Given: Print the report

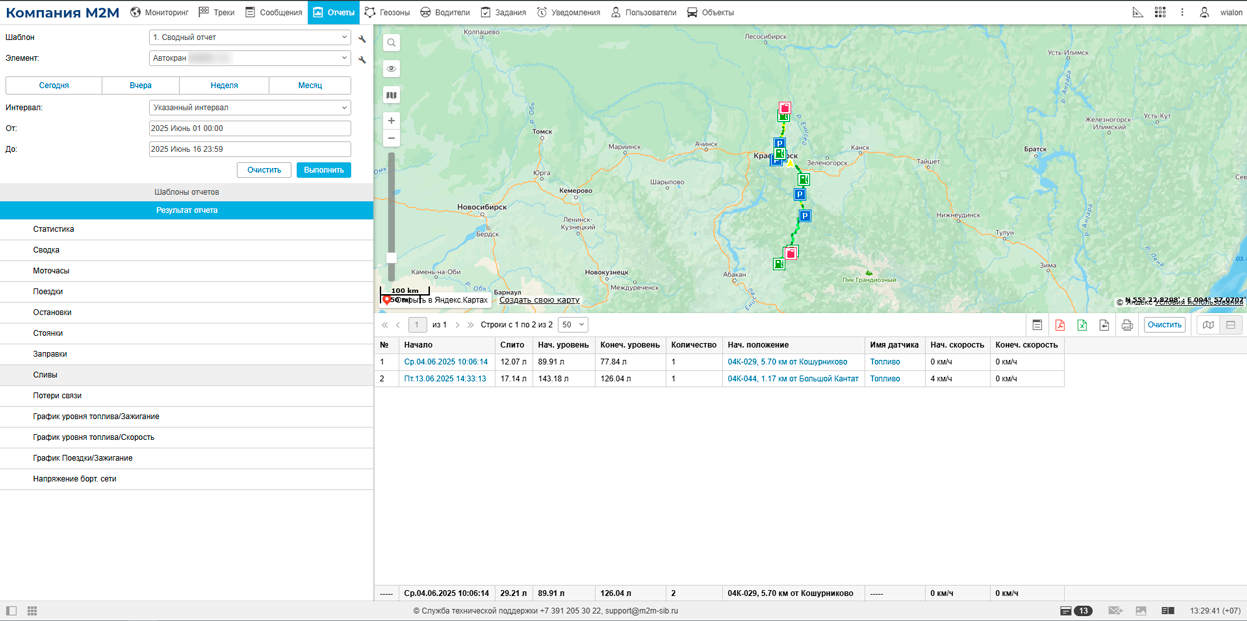Looking at the screenshot, I should pyautogui.click(x=1127, y=325).
